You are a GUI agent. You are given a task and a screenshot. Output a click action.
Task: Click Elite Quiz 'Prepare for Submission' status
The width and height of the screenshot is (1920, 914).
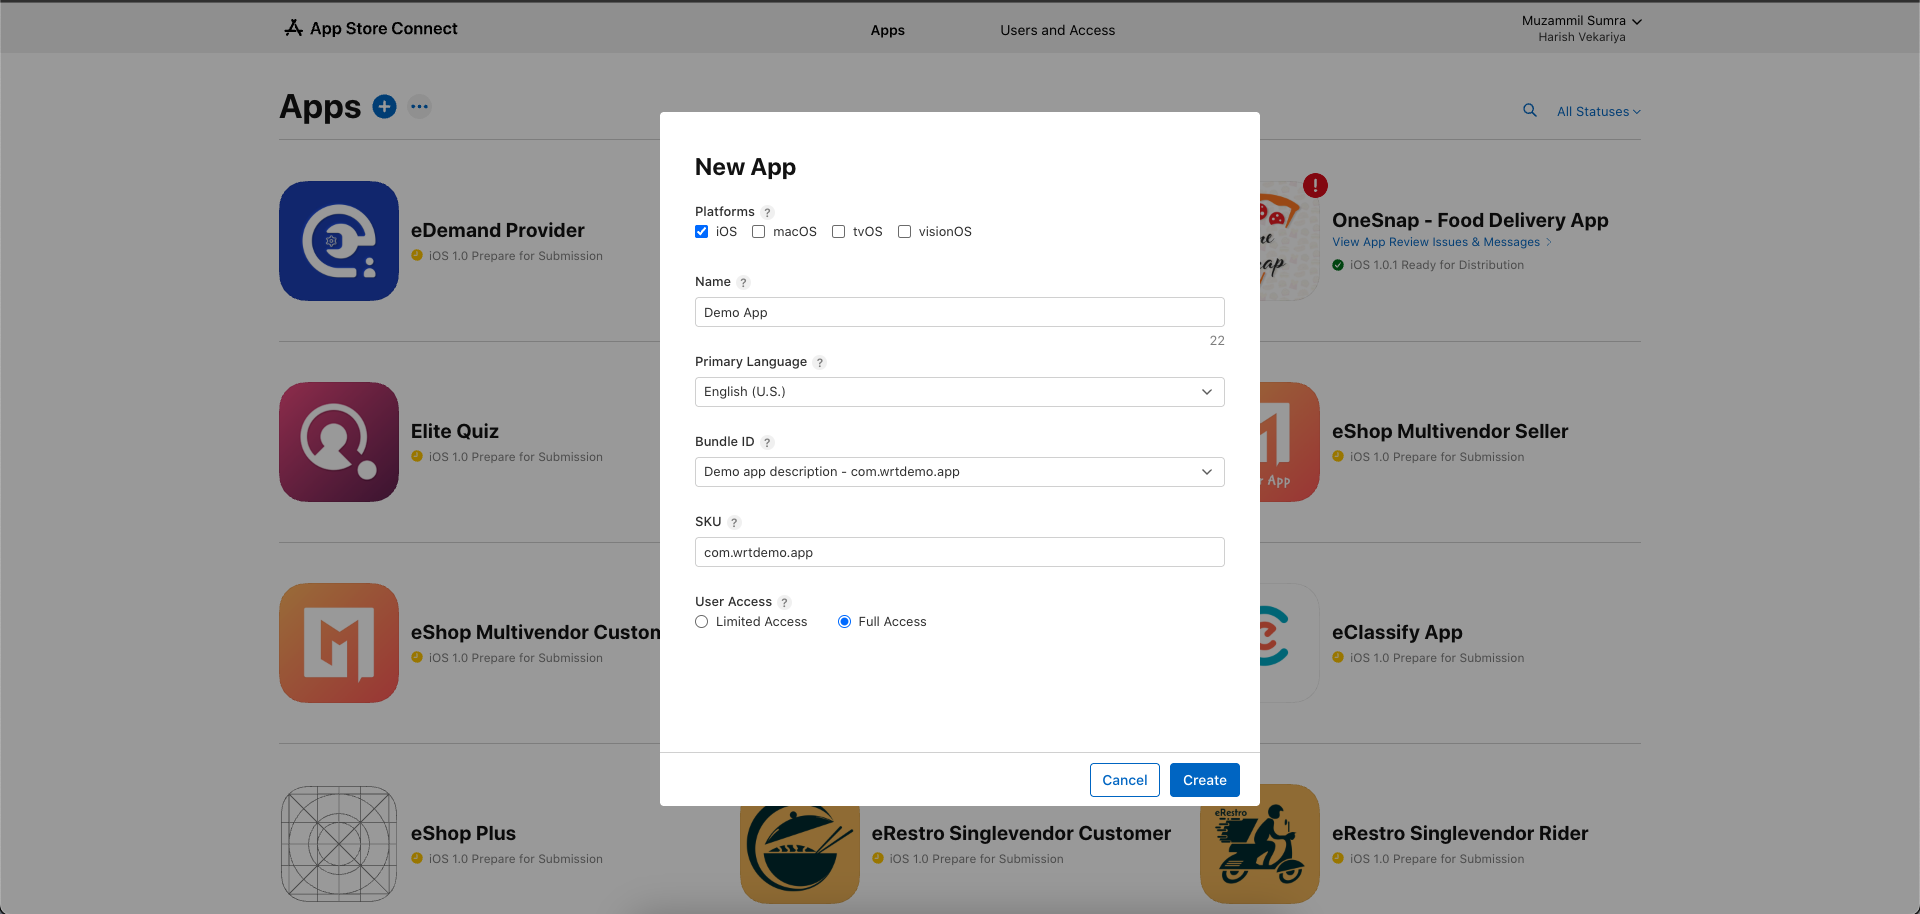pyautogui.click(x=515, y=457)
